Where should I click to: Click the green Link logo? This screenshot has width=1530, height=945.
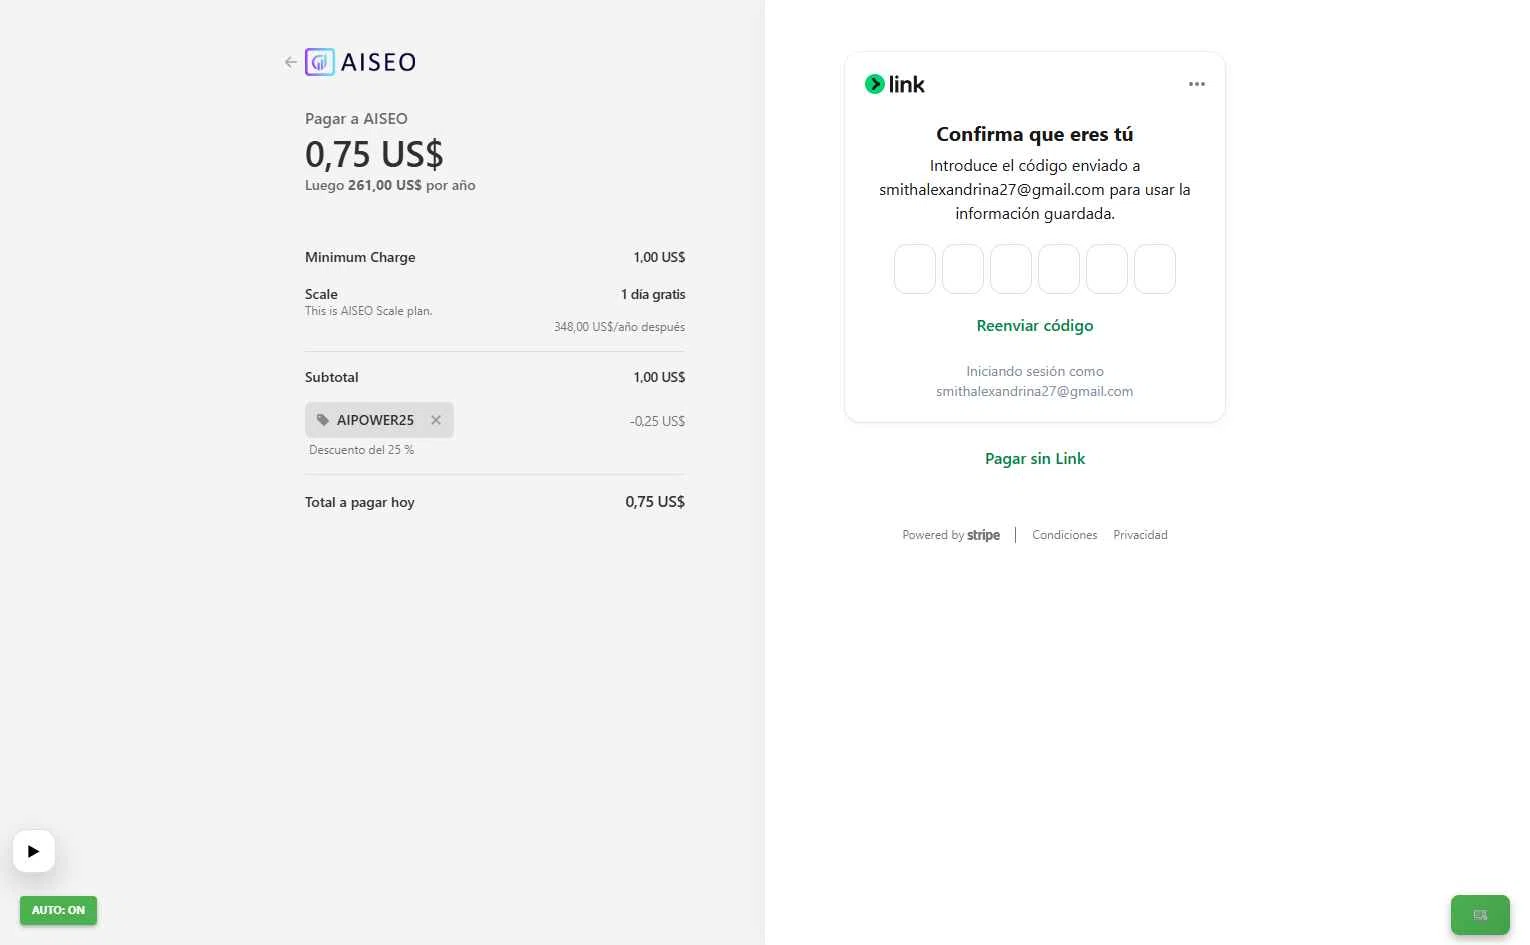[895, 84]
